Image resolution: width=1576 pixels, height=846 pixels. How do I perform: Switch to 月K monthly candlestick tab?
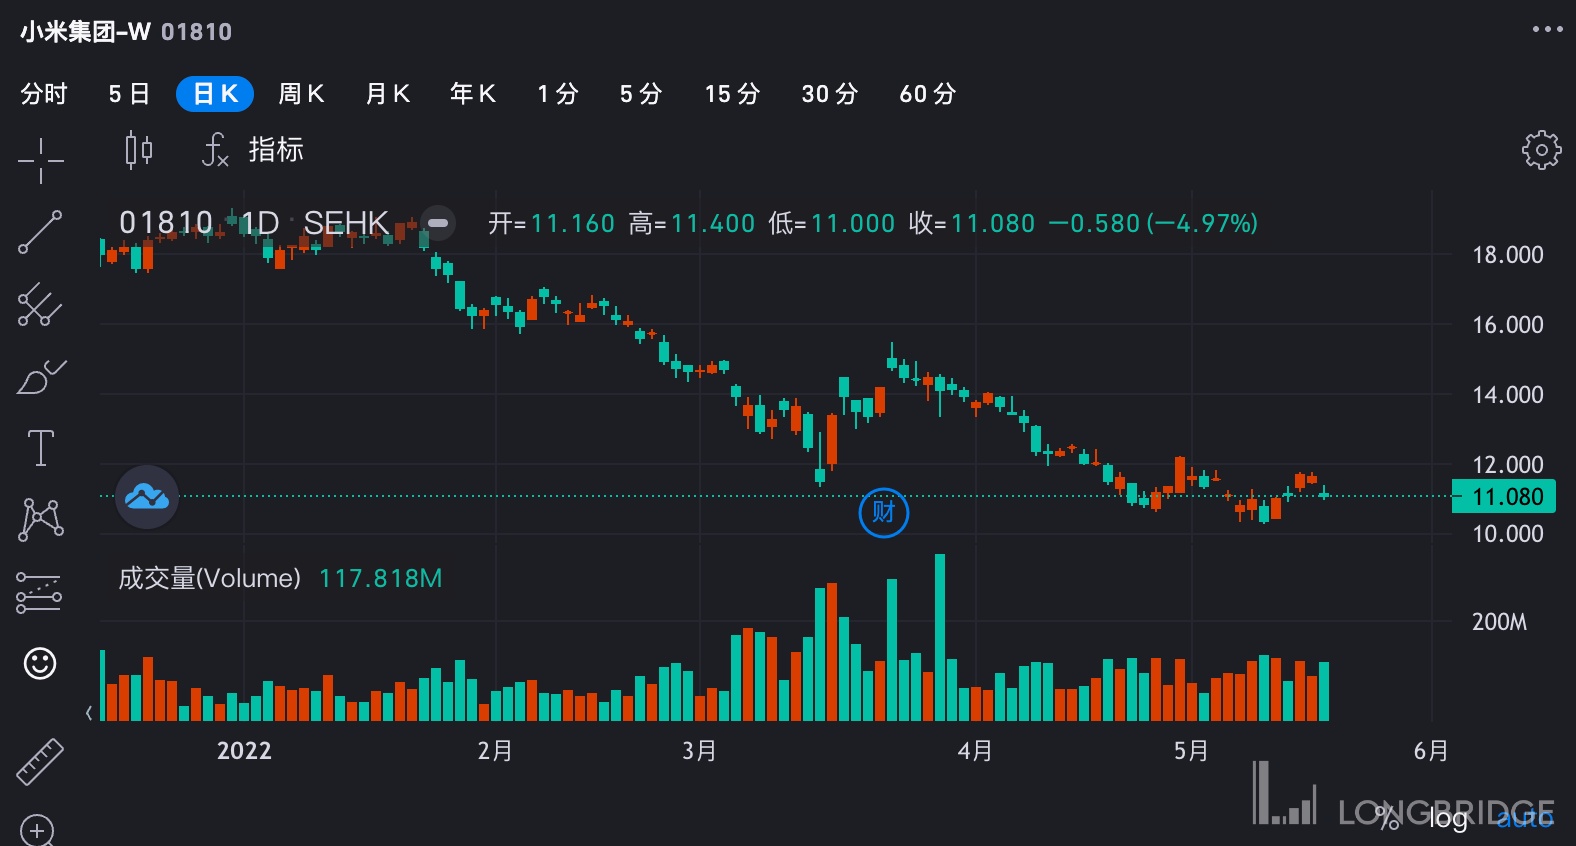388,94
